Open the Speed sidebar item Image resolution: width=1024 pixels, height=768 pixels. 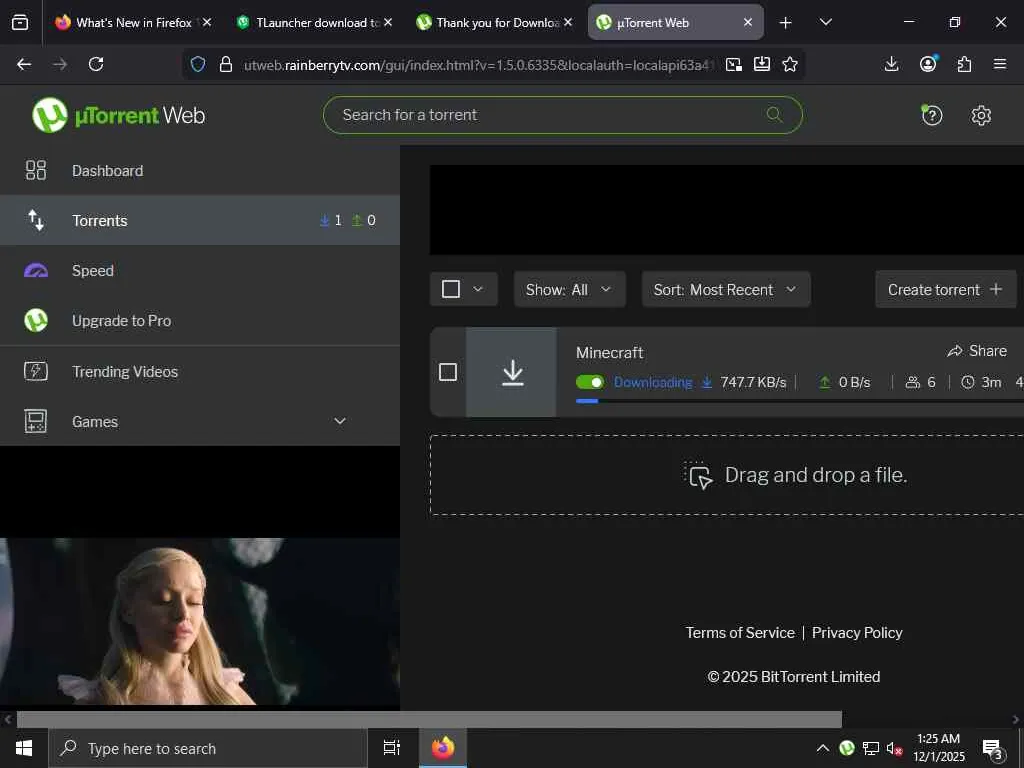coord(200,270)
